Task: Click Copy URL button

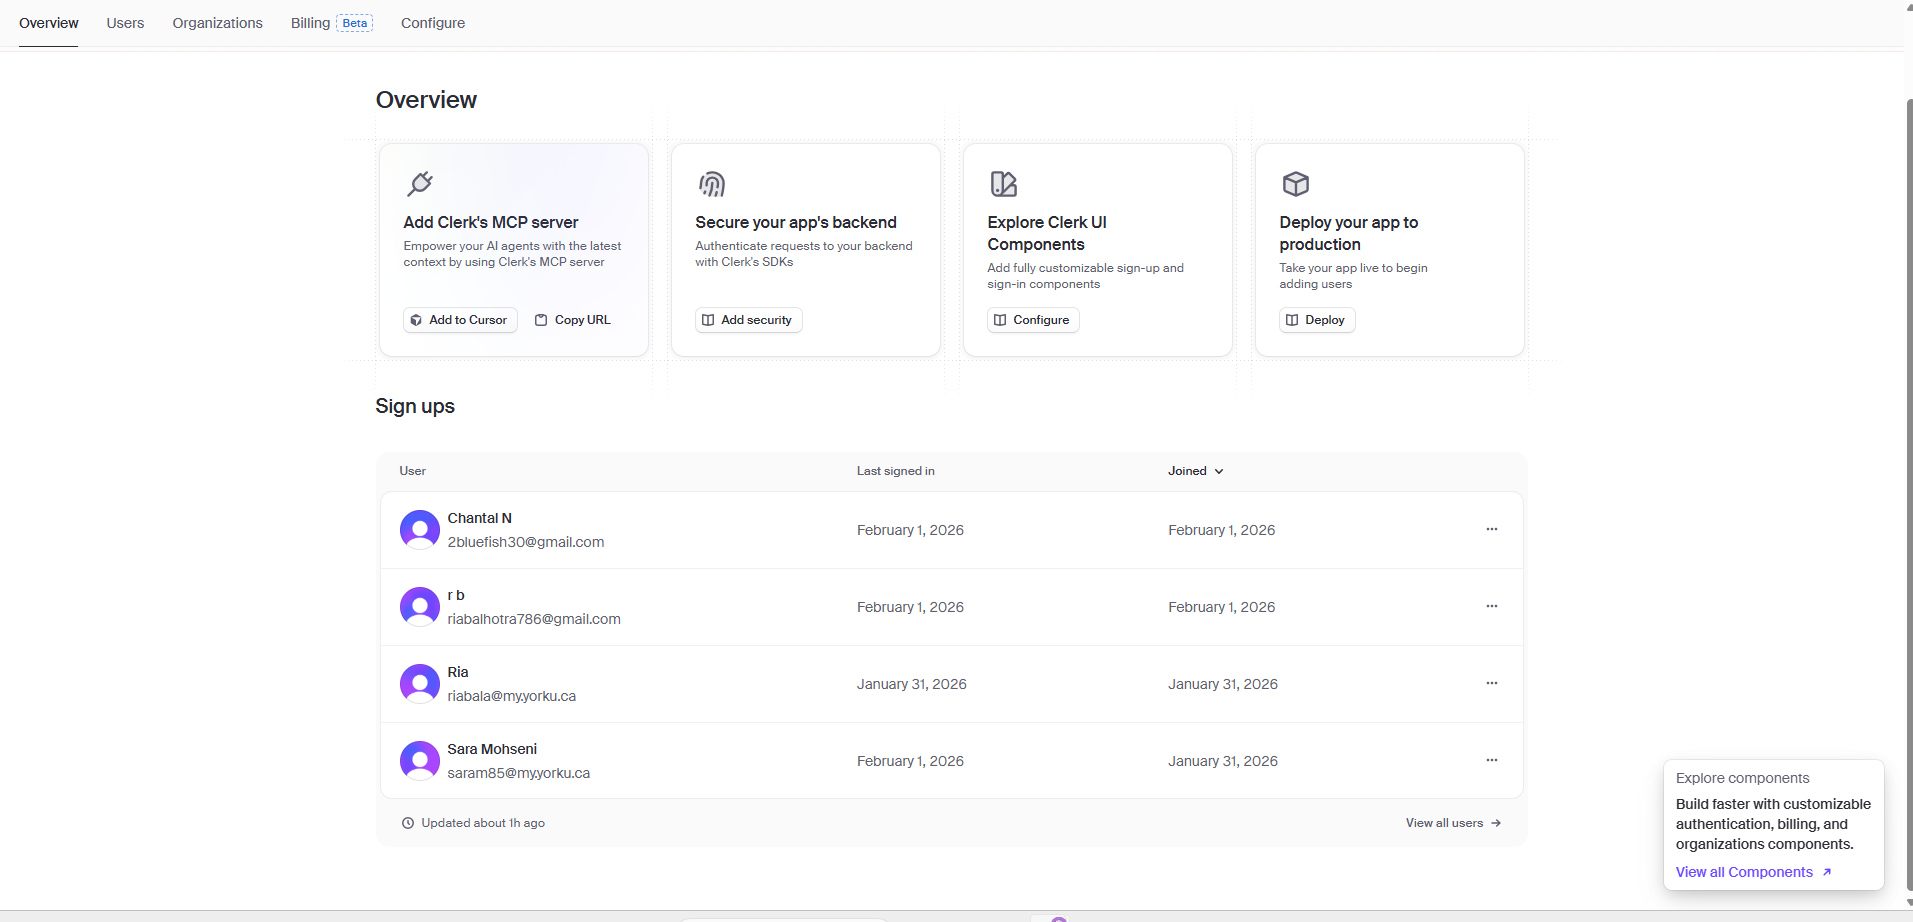Action: click(x=573, y=320)
